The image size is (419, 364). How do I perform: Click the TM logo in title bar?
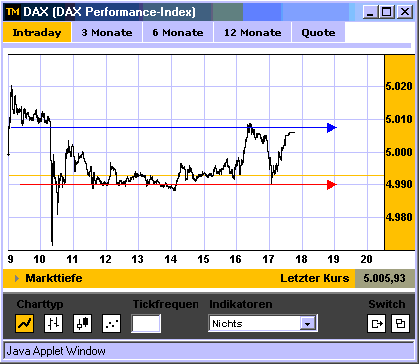(x=13, y=12)
